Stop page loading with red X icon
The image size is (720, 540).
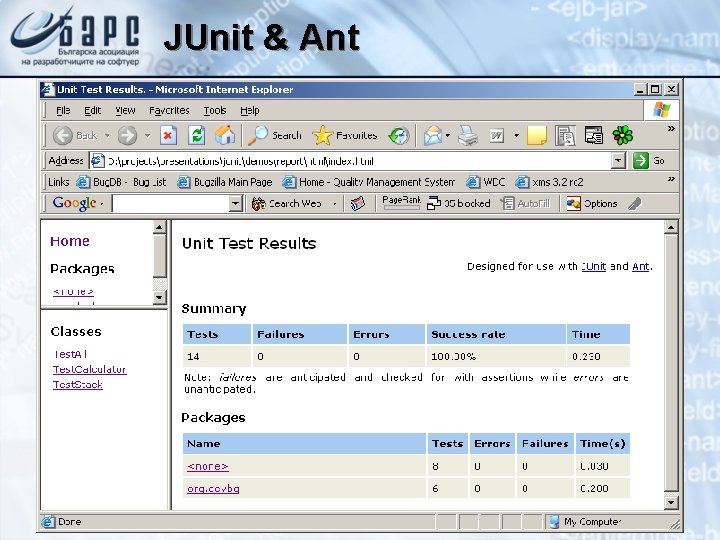pos(169,135)
